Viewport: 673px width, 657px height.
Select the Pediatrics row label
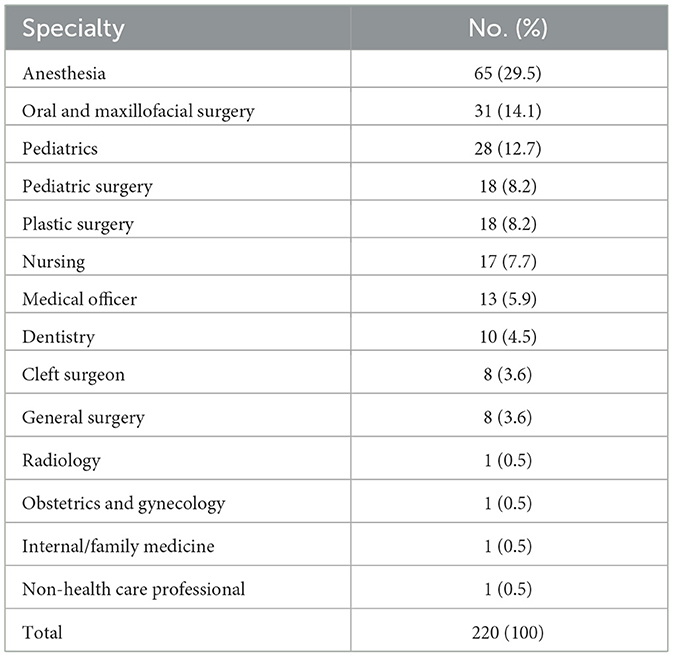coord(58,148)
